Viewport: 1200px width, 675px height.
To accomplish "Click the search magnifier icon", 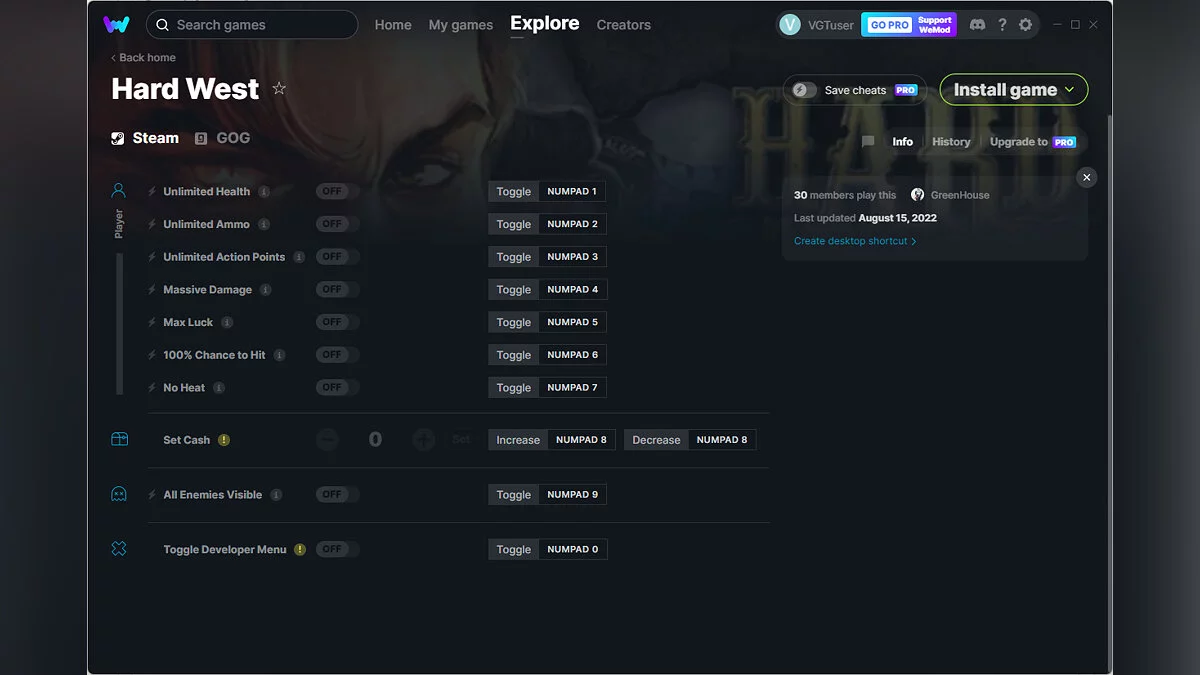I will click(163, 25).
